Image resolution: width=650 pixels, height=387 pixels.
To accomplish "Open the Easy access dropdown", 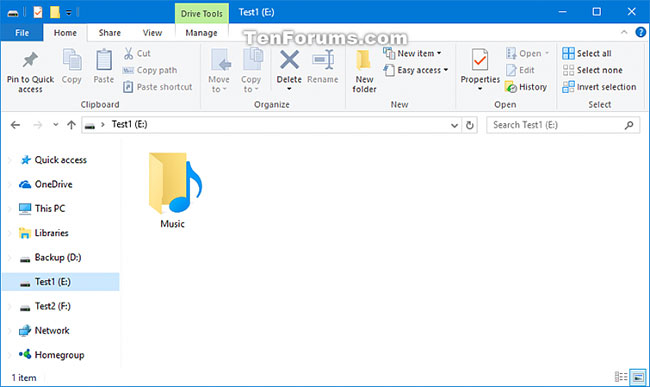I will (416, 70).
